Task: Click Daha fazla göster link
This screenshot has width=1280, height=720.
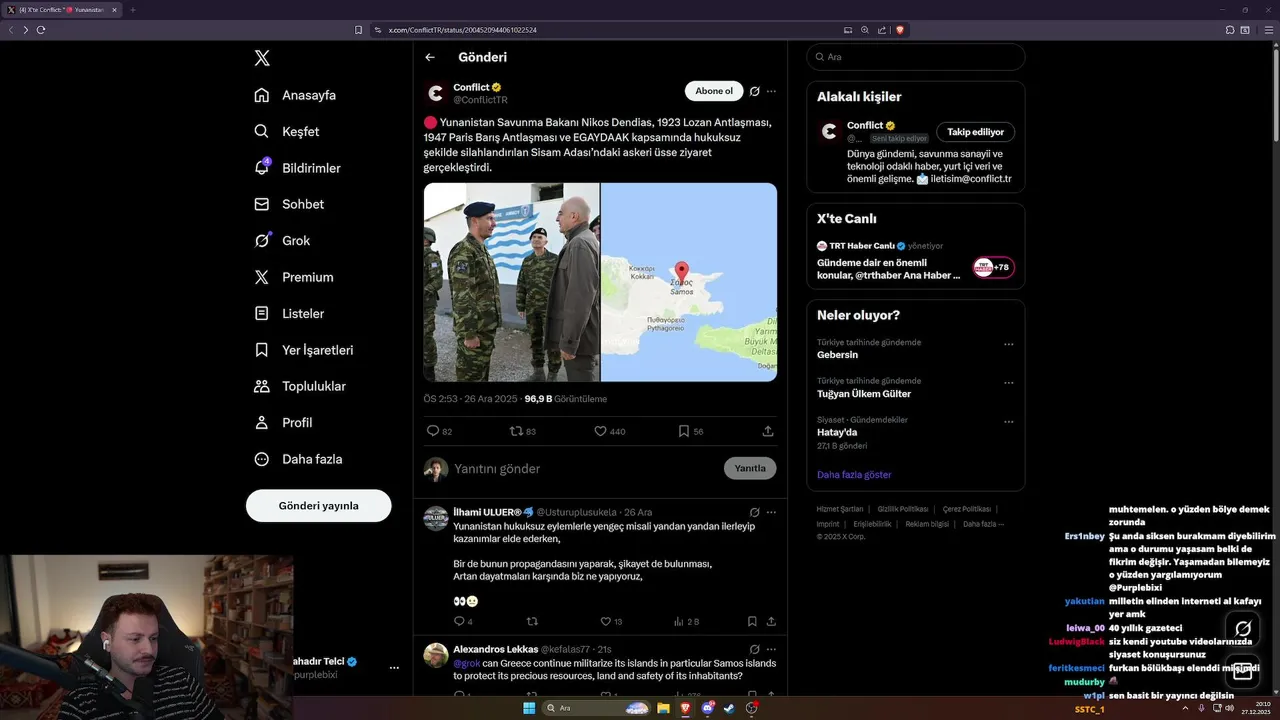Action: click(854, 475)
